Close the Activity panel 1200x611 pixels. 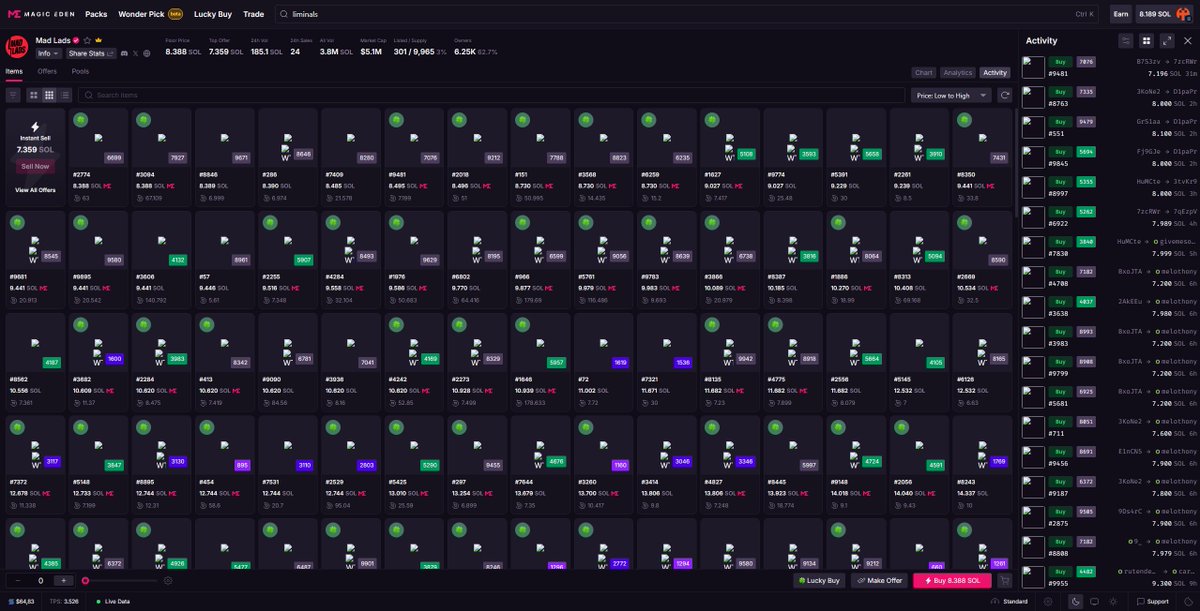tap(1187, 40)
